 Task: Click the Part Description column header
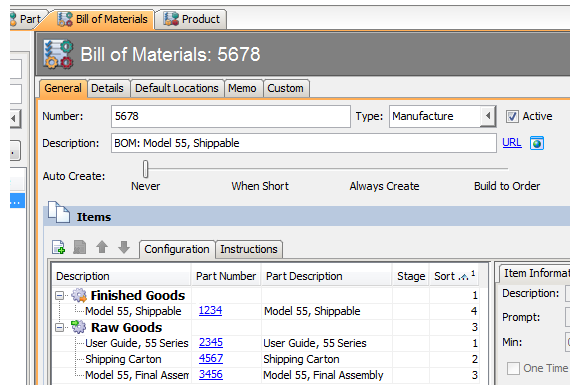[327, 276]
